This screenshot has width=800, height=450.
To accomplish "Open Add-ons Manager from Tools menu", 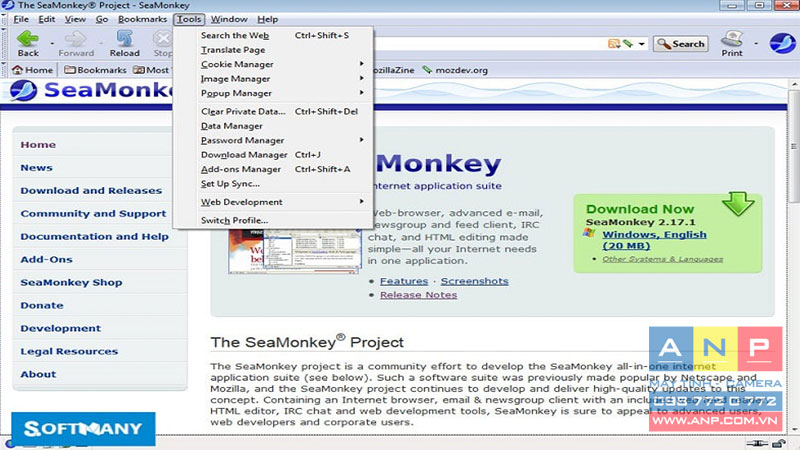I will tap(274, 168).
